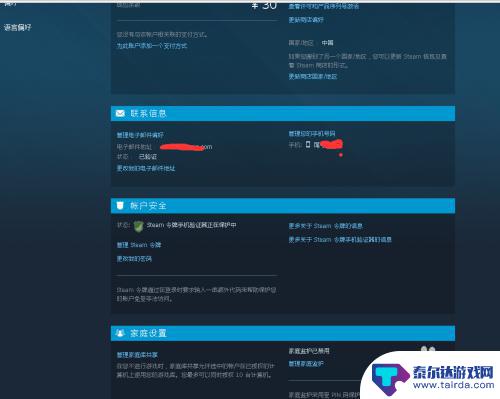Click the country value 中国
Screen dimensions: 500x399
tap(327, 43)
